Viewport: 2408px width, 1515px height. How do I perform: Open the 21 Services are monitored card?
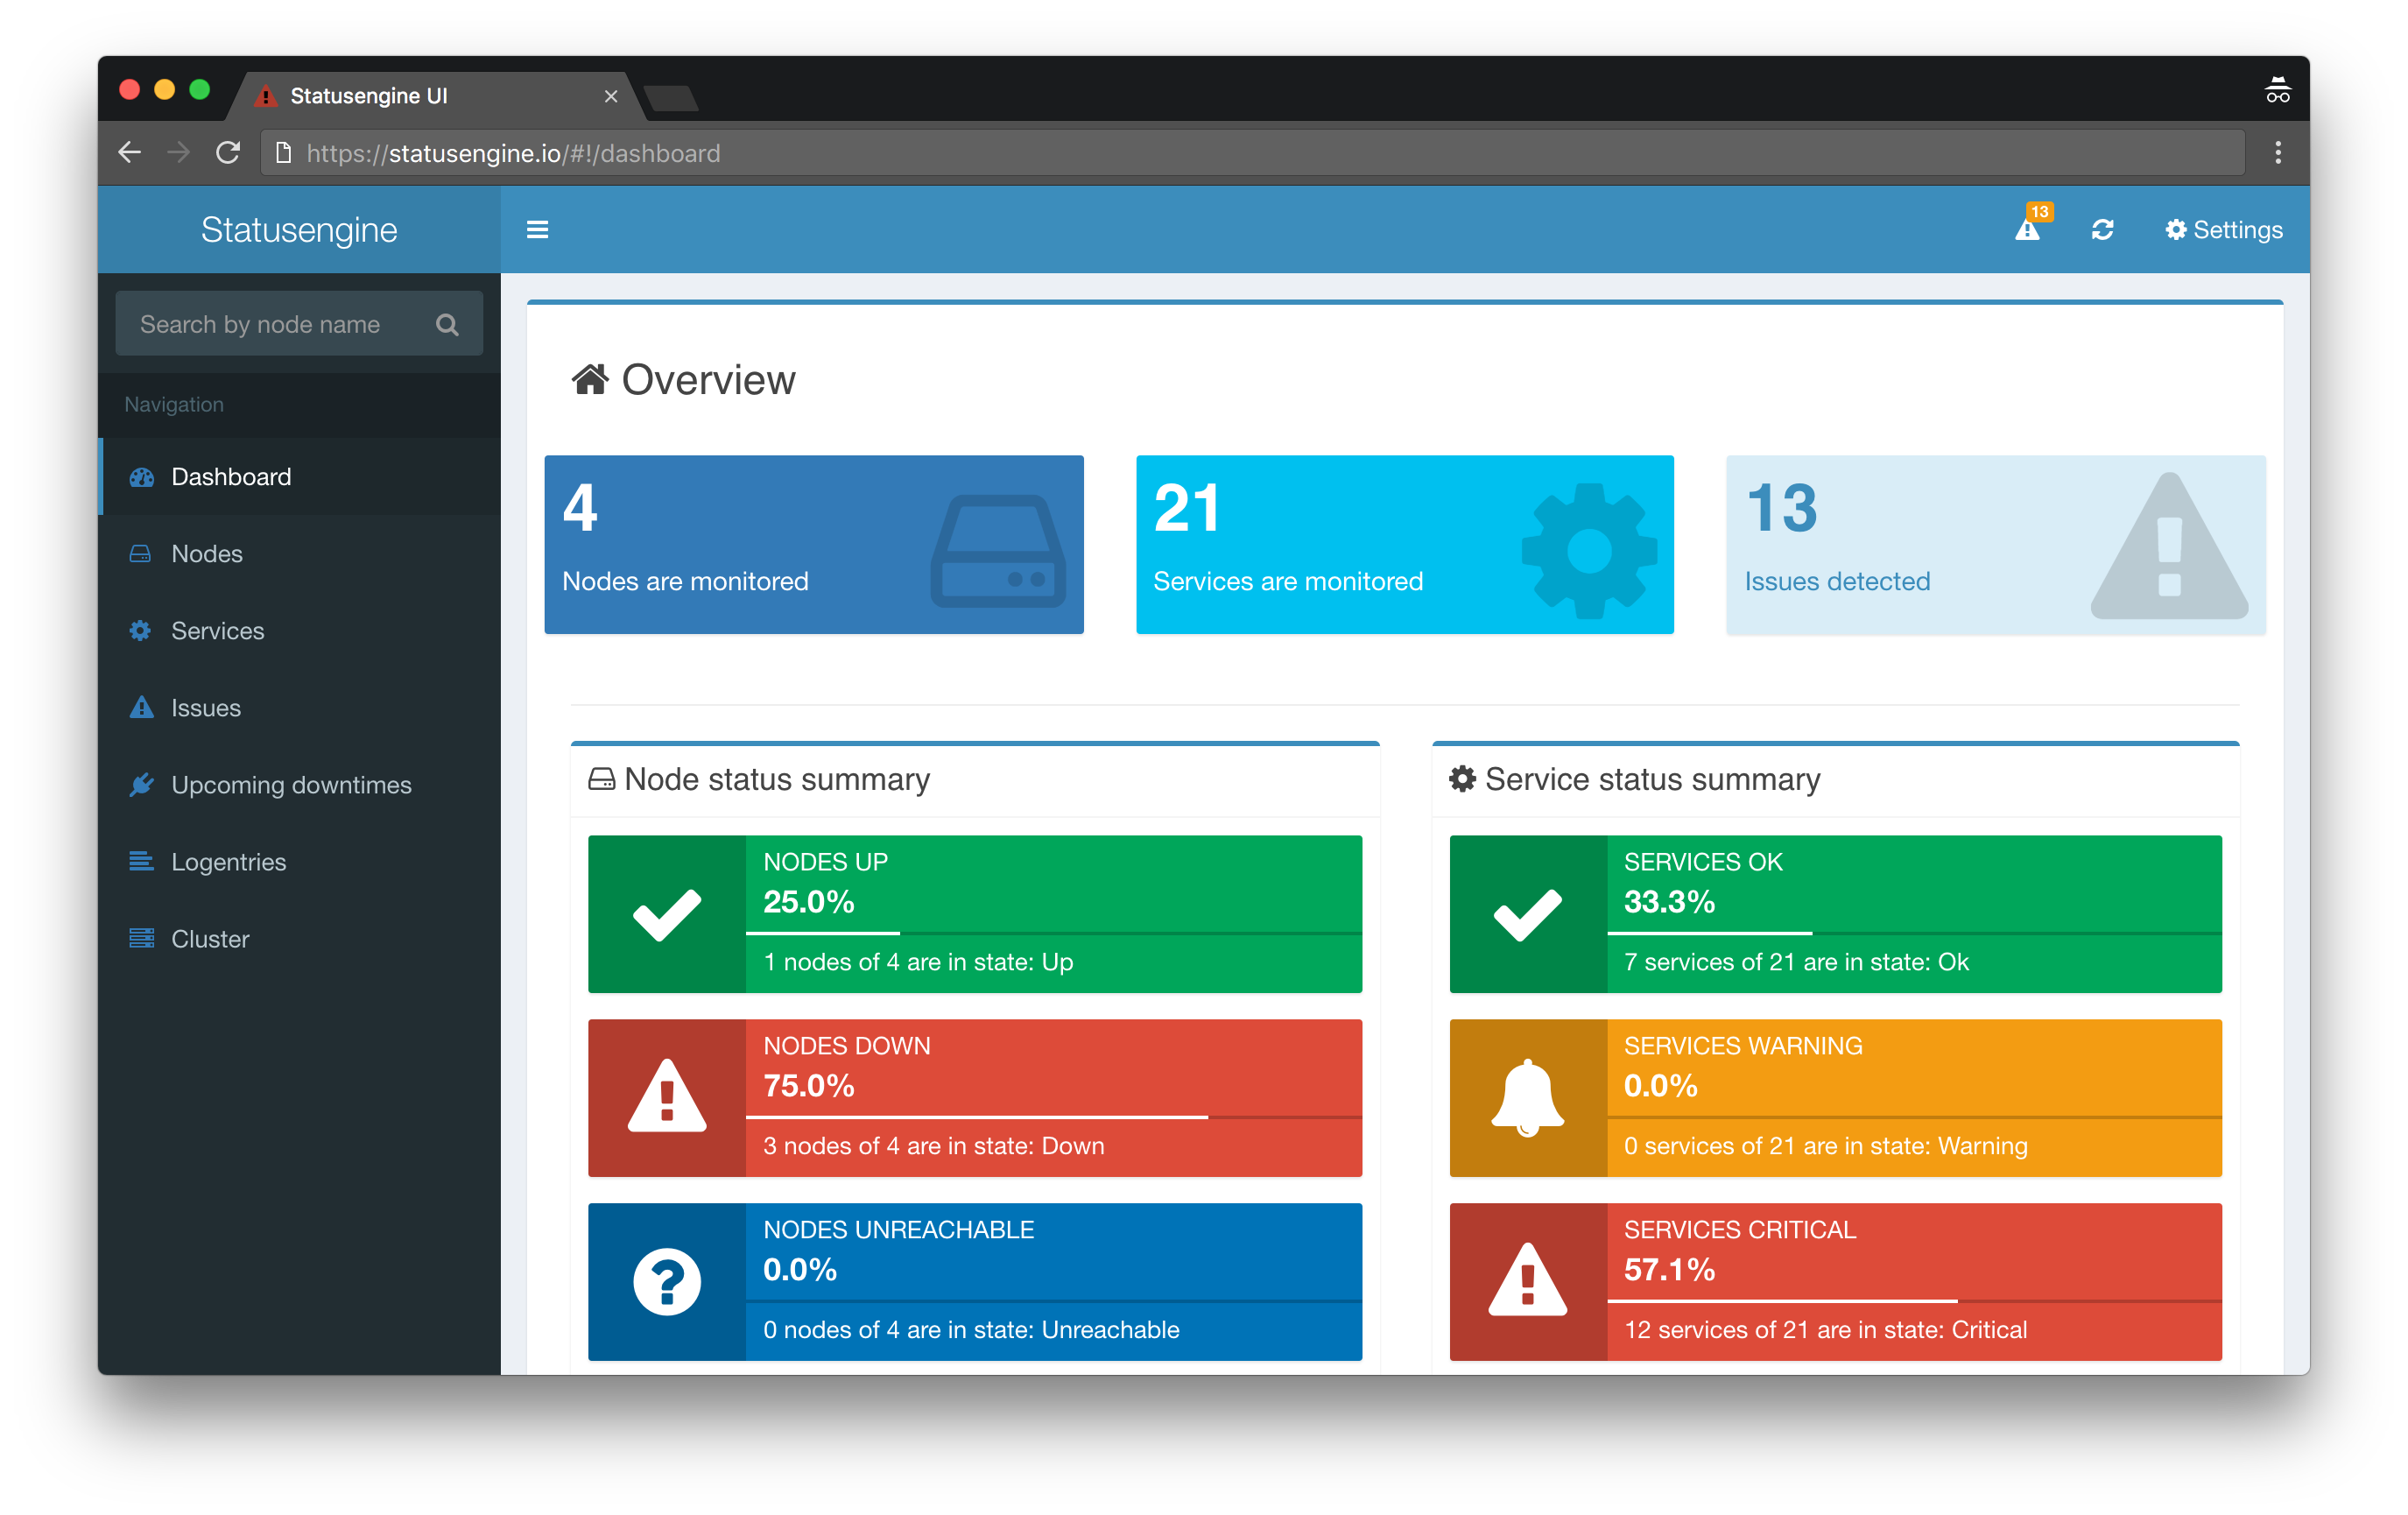(x=1405, y=545)
